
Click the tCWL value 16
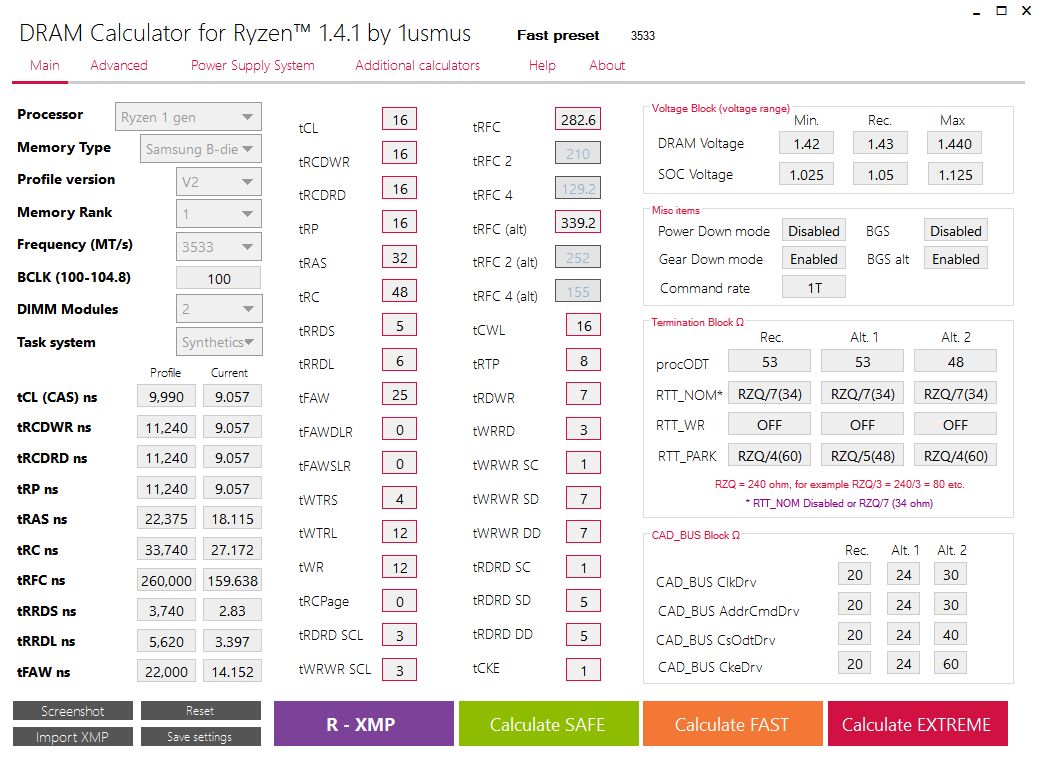pyautogui.click(x=583, y=326)
